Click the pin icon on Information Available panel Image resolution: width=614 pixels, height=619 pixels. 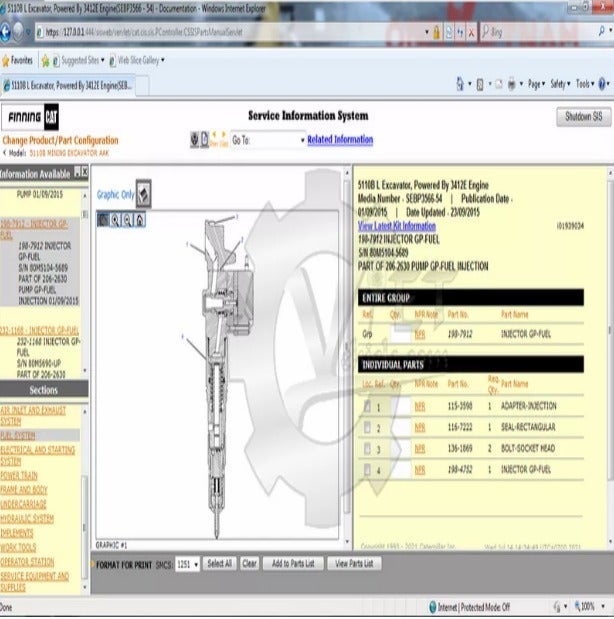point(77,172)
